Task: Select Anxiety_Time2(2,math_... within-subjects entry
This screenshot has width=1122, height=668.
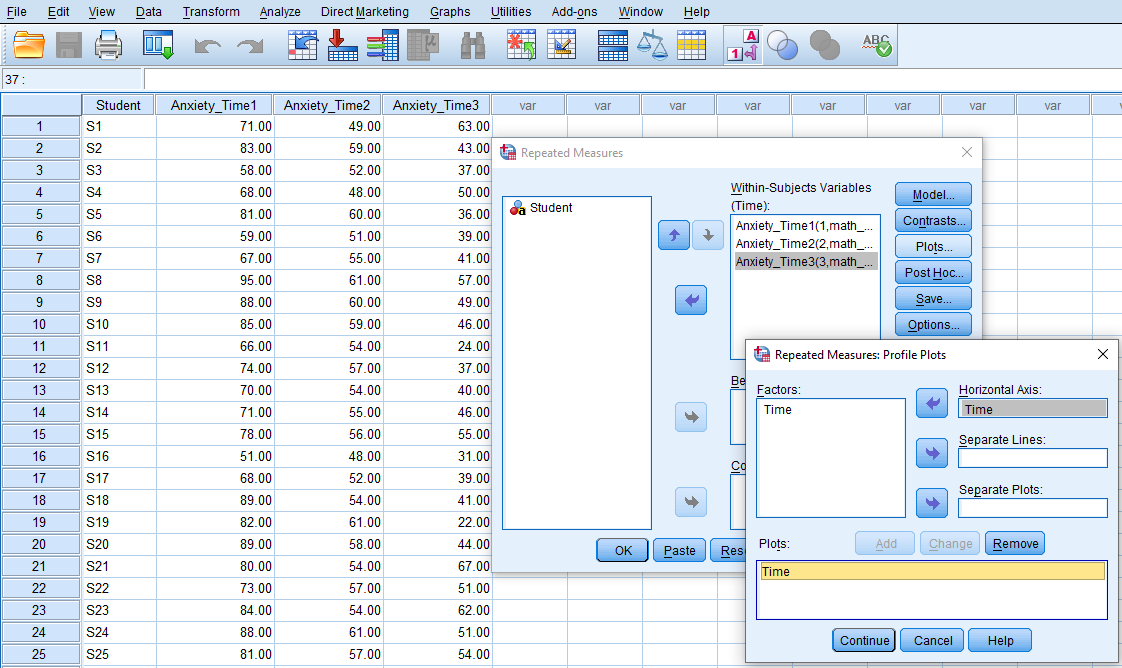Action: click(x=804, y=244)
